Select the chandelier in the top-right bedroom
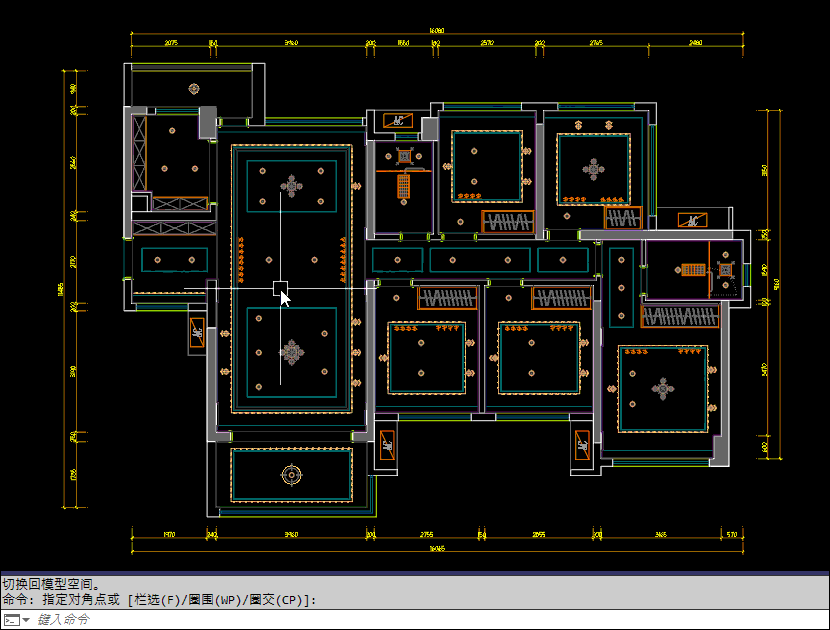 click(595, 168)
